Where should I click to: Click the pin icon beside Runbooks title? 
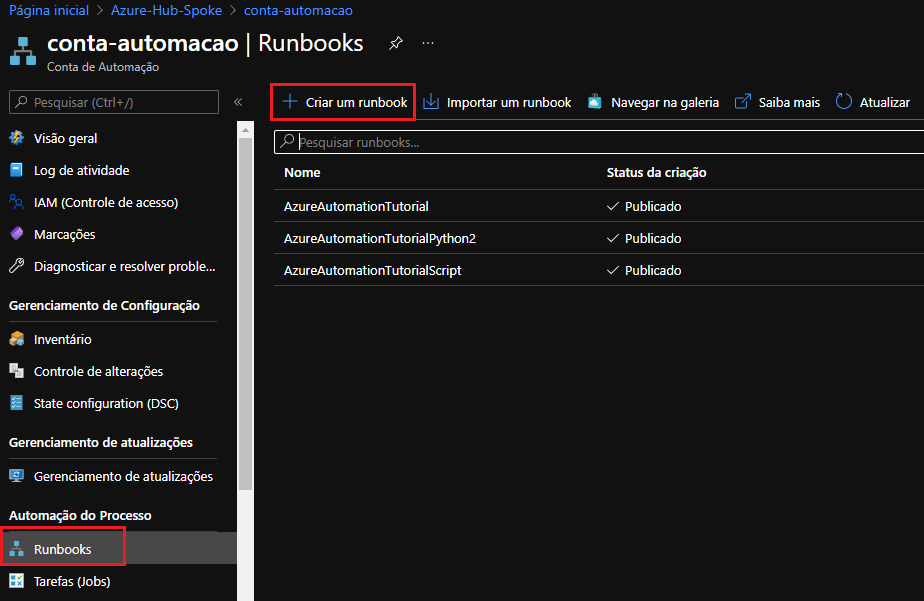click(396, 44)
